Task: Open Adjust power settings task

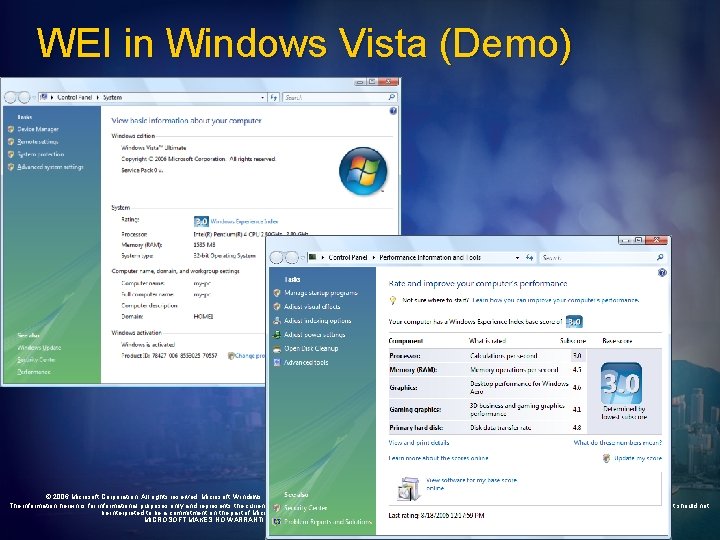Action: pyautogui.click(x=315, y=335)
